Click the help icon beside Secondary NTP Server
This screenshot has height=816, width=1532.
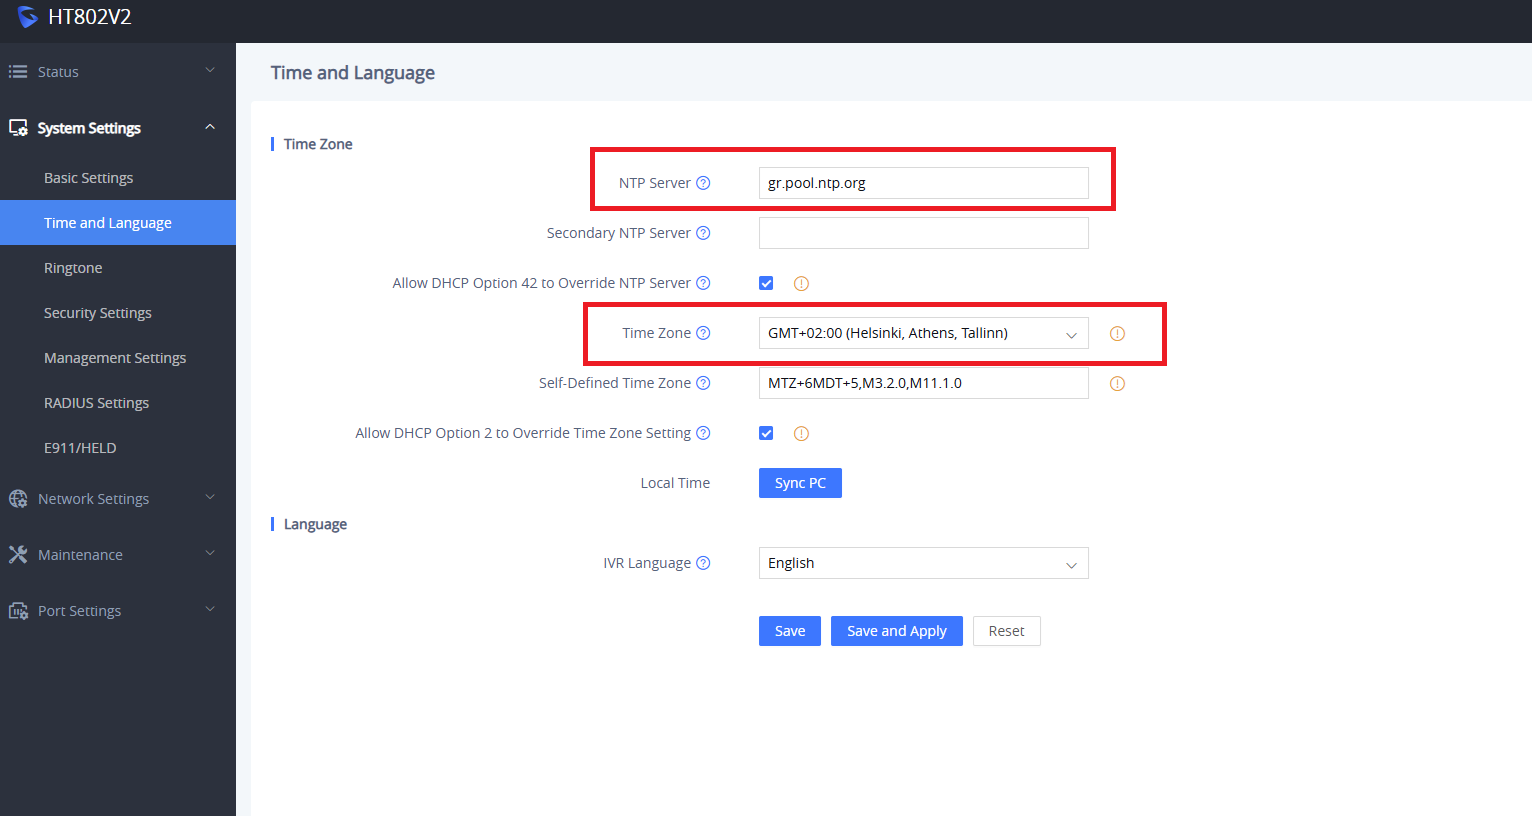703,233
